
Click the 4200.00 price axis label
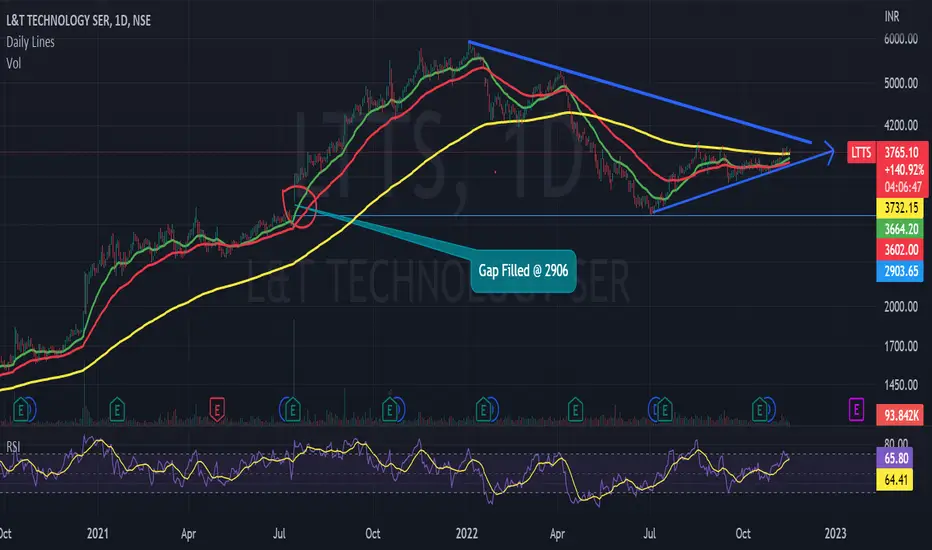900,125
